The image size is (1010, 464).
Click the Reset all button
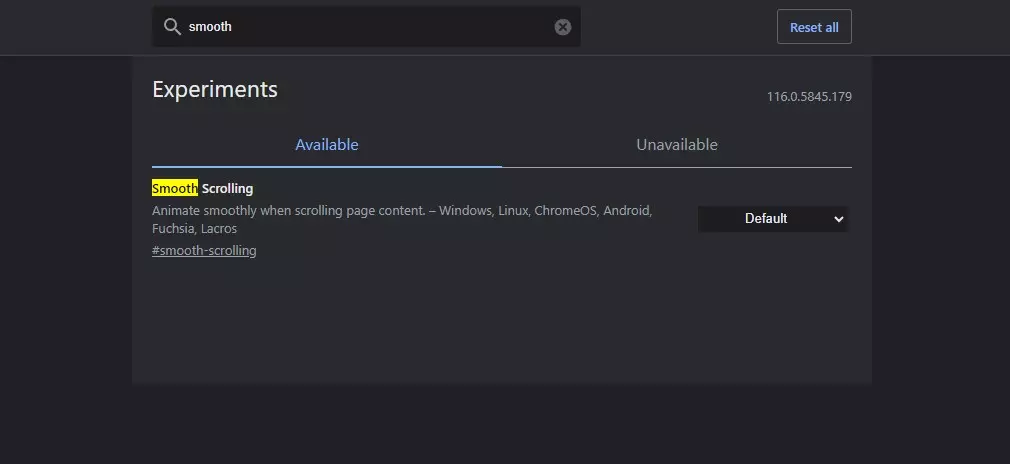[x=814, y=27]
